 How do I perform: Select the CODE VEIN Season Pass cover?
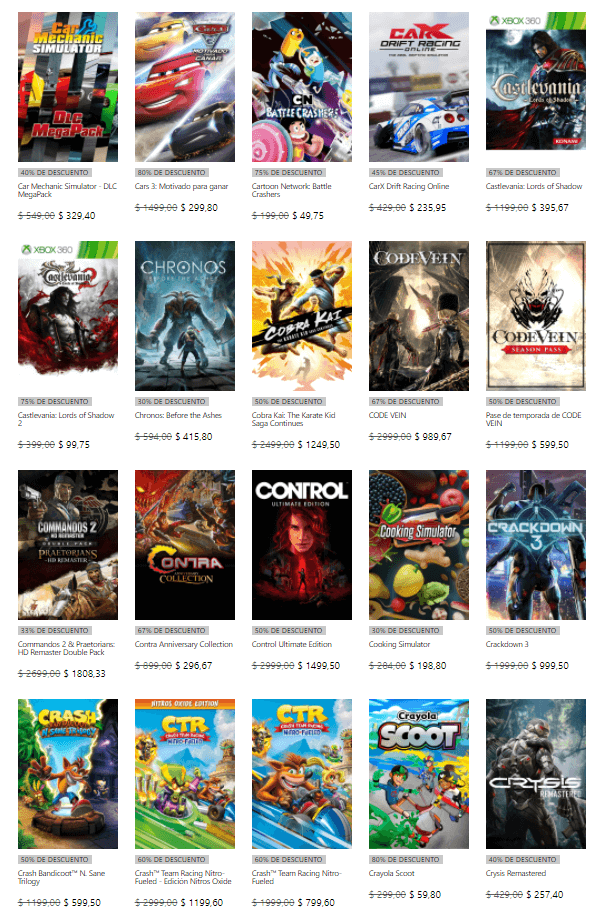(535, 316)
